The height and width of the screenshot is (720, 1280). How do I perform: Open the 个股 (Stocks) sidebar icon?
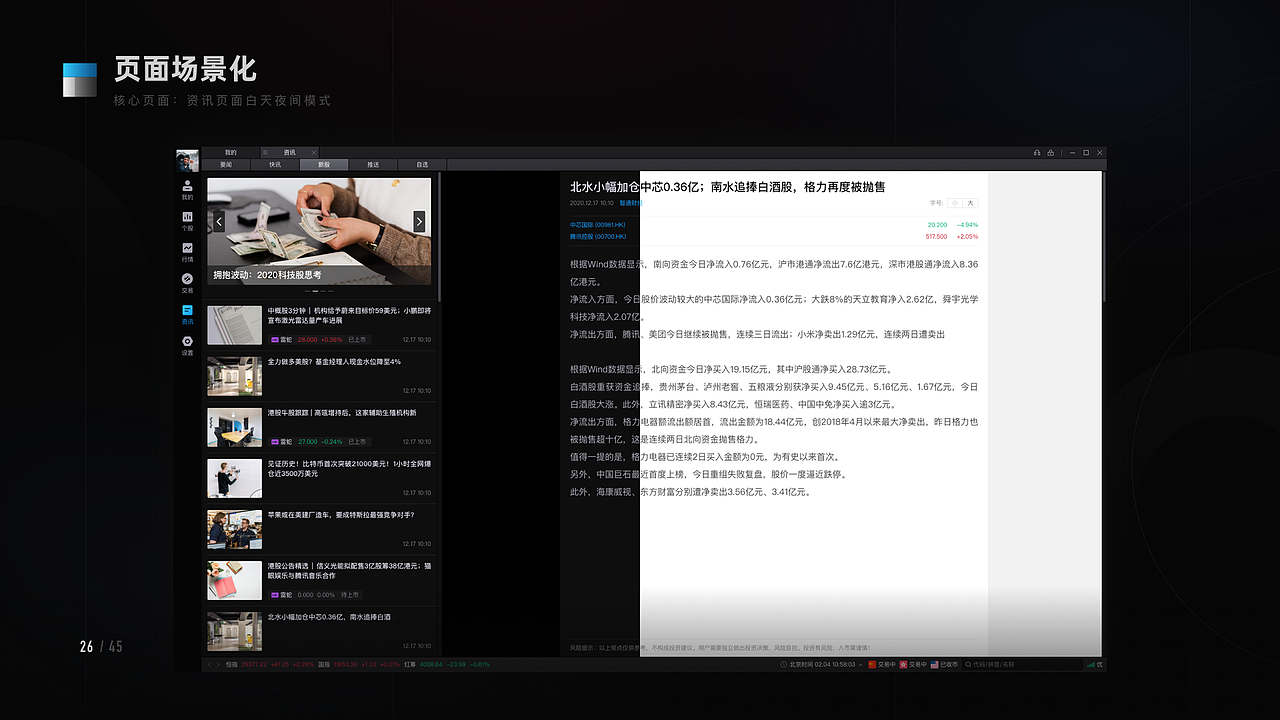187,221
